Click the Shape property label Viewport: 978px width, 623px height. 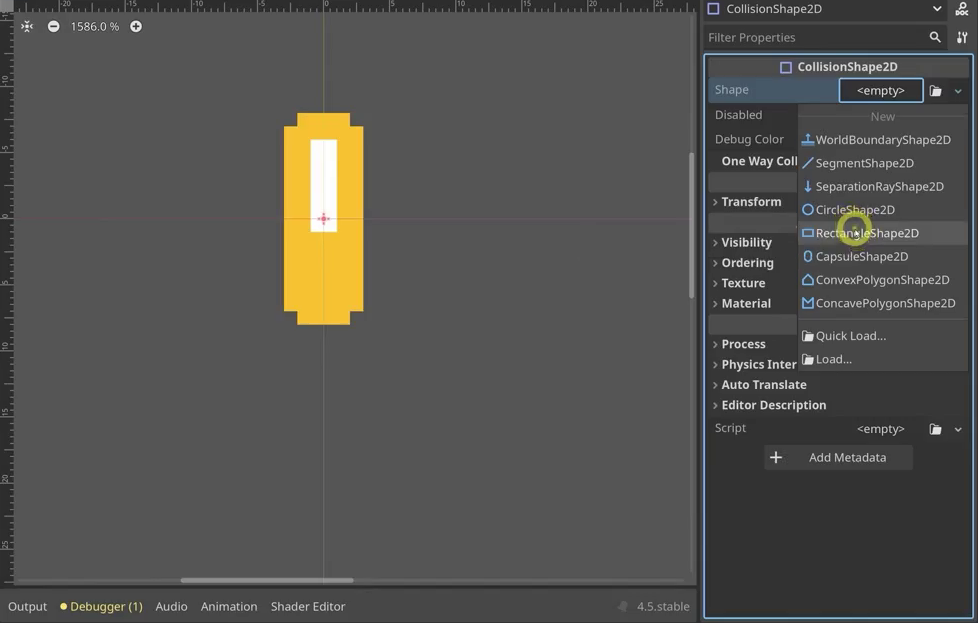732,90
